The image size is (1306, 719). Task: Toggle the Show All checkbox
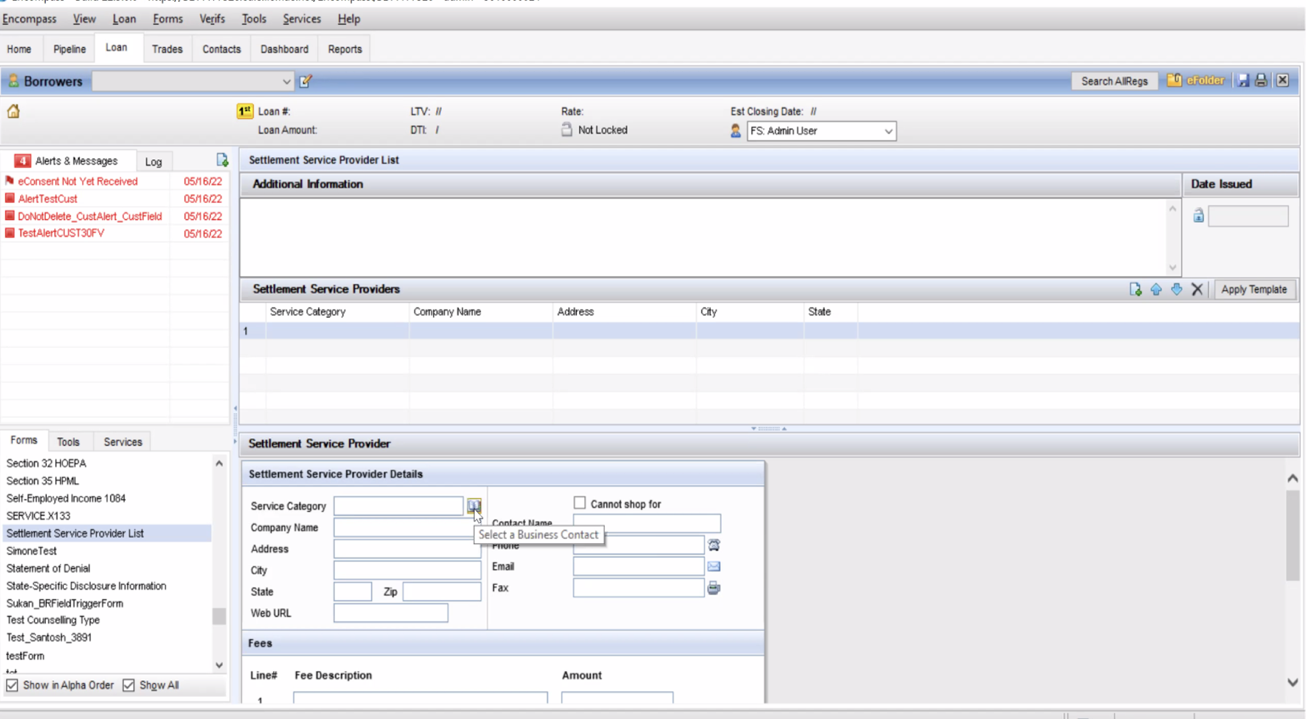pyautogui.click(x=128, y=685)
